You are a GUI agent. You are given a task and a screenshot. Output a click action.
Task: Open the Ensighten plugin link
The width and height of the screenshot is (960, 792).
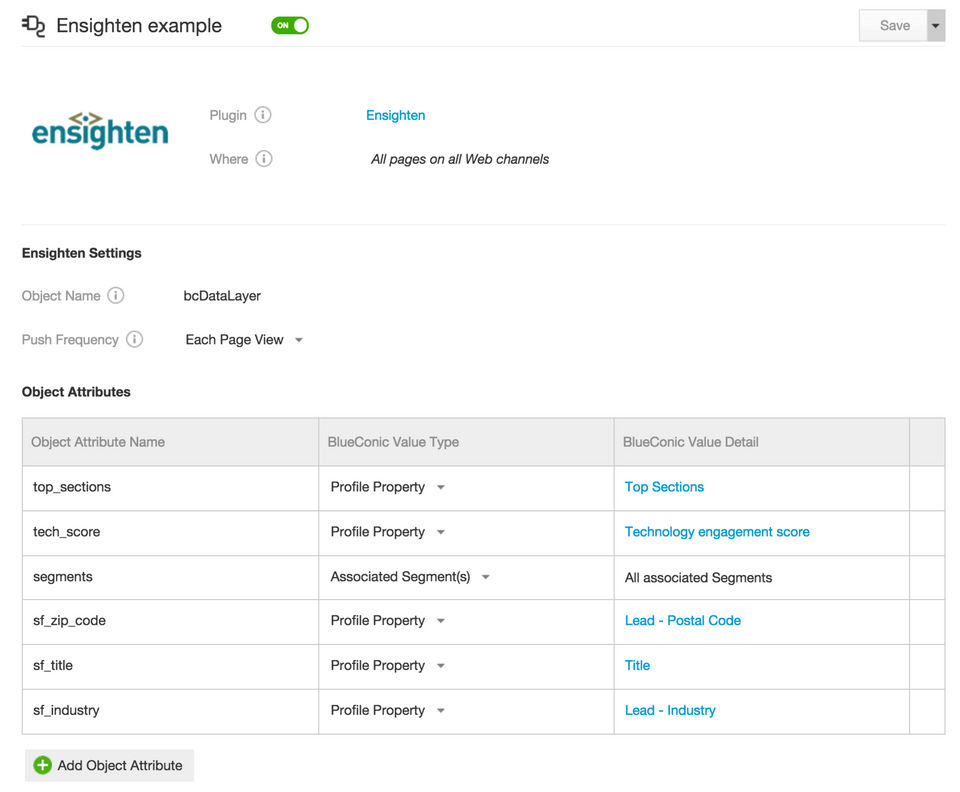[x=395, y=115]
